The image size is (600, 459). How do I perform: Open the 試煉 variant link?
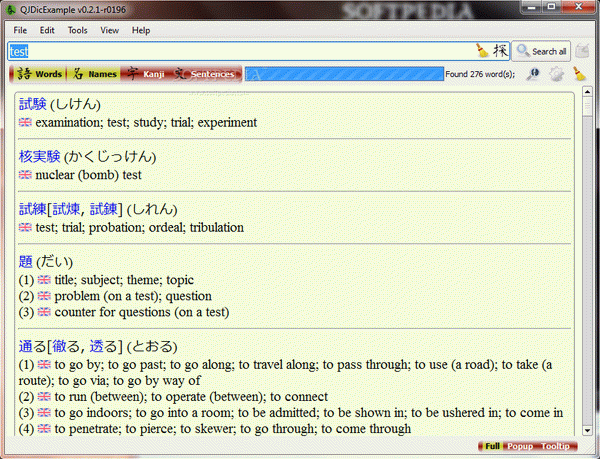point(66,209)
